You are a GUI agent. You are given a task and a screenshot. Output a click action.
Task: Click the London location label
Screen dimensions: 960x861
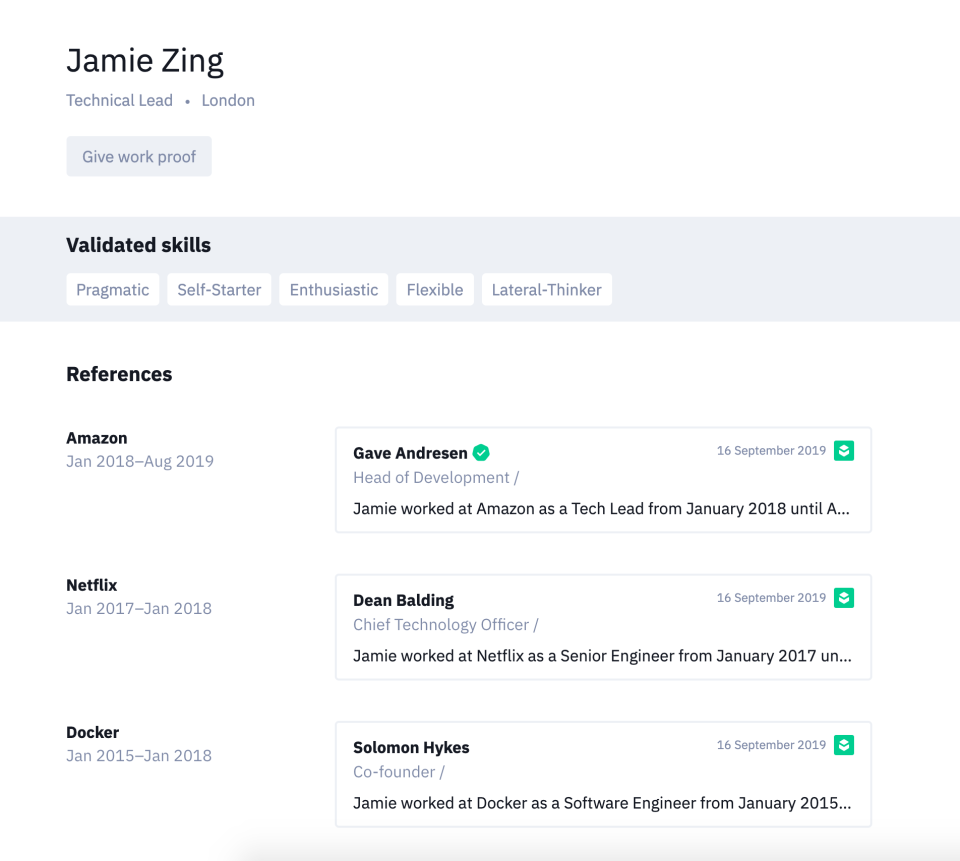click(228, 100)
